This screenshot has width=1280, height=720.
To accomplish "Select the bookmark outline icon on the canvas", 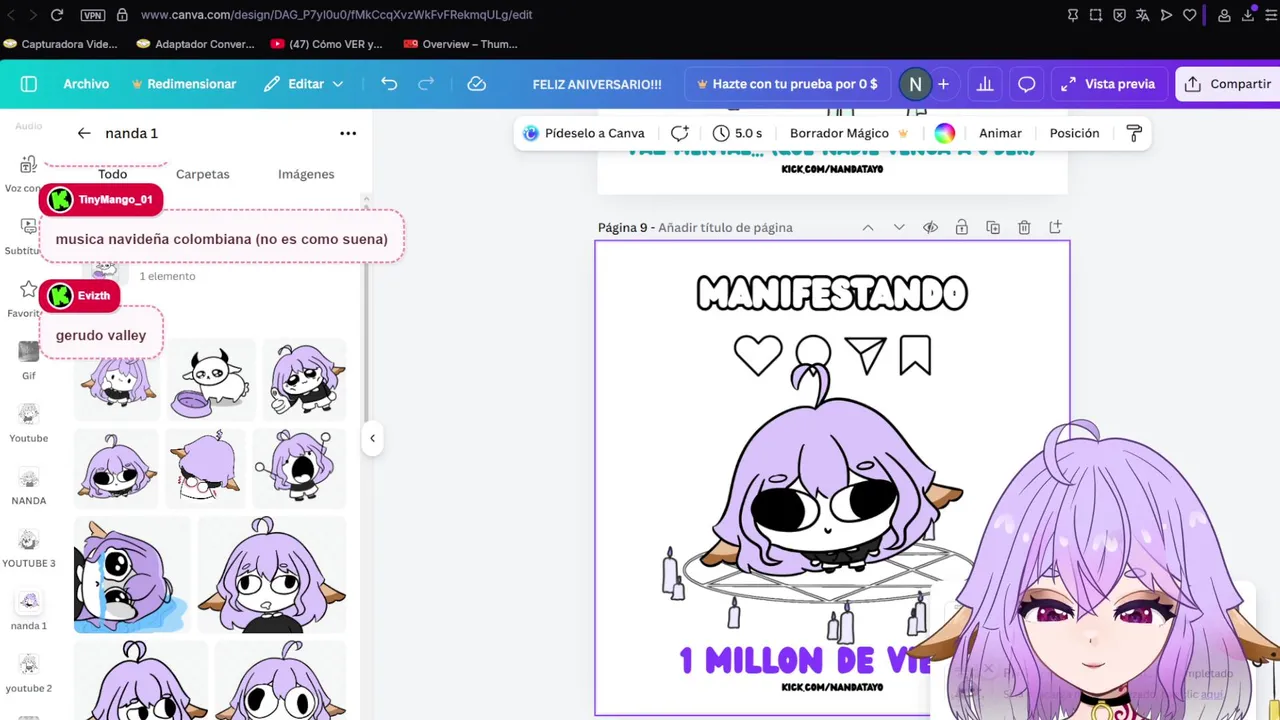I will 915,355.
